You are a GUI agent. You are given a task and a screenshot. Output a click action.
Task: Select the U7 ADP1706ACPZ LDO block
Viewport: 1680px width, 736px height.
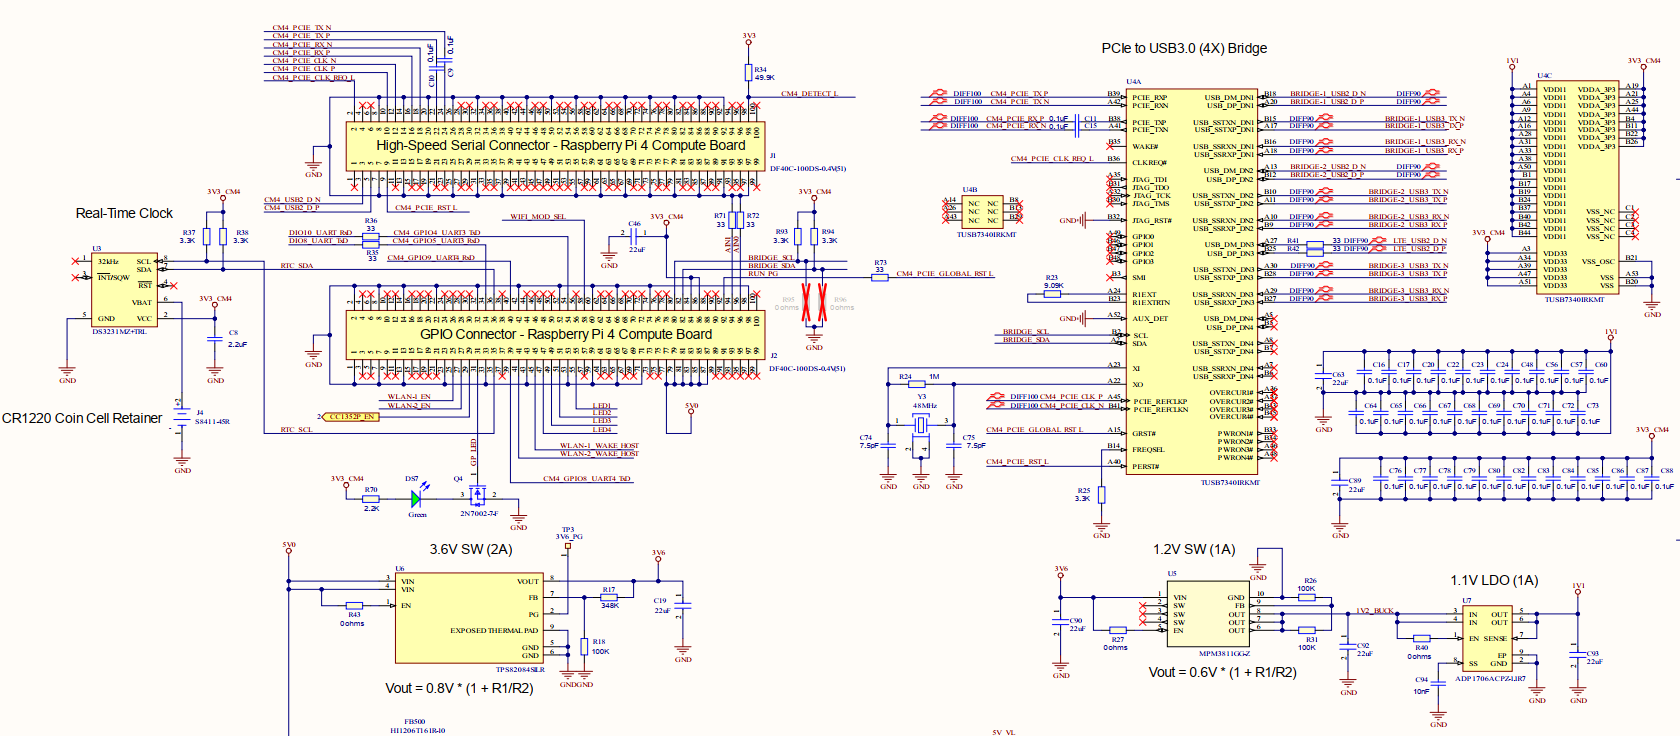(x=1486, y=640)
